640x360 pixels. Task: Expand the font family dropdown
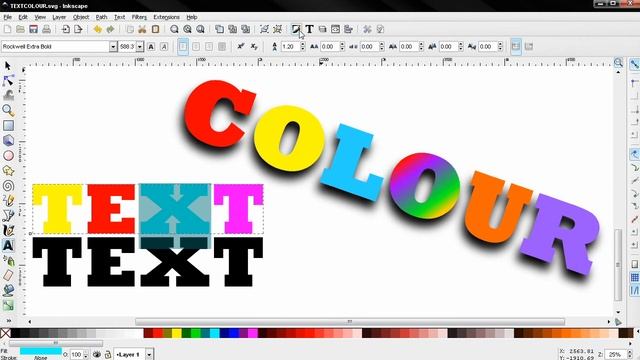click(x=113, y=47)
